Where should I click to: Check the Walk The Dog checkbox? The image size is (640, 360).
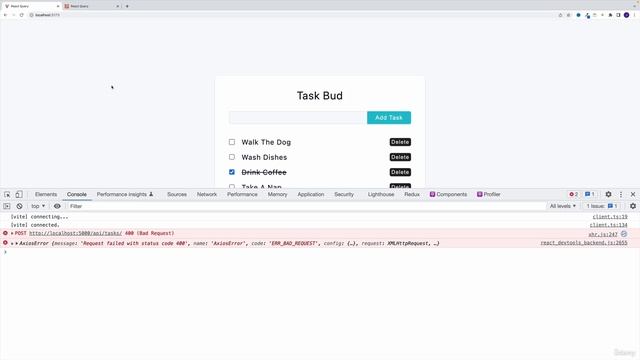[232, 142]
